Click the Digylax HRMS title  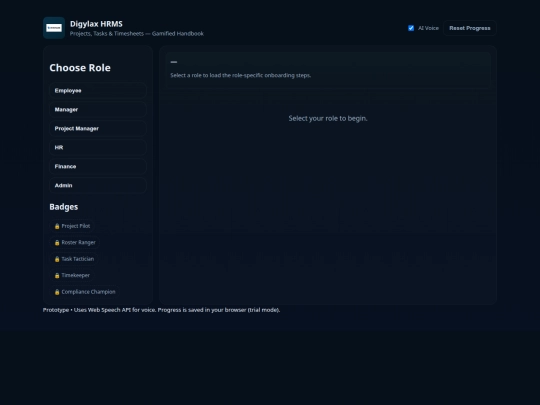click(x=96, y=24)
